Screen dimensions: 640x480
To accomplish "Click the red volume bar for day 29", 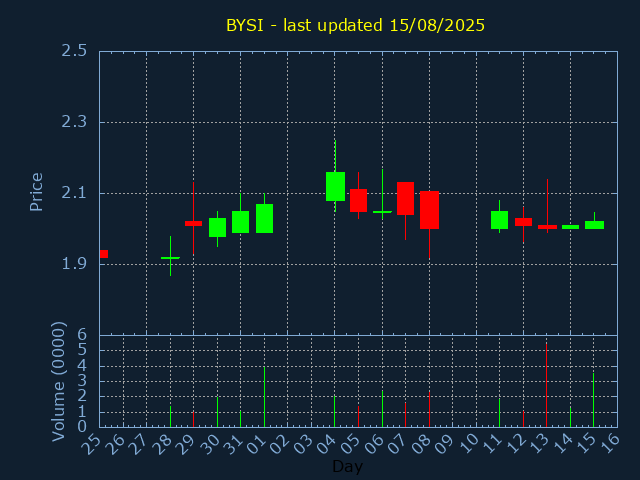I will coord(193,420).
